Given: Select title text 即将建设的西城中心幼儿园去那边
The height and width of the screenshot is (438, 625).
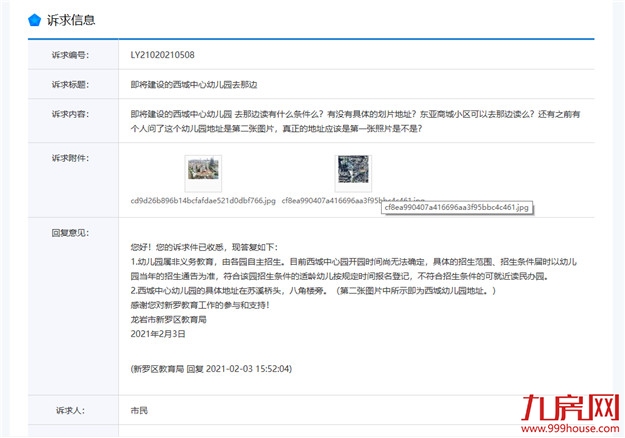Looking at the screenshot, I should tap(194, 84).
